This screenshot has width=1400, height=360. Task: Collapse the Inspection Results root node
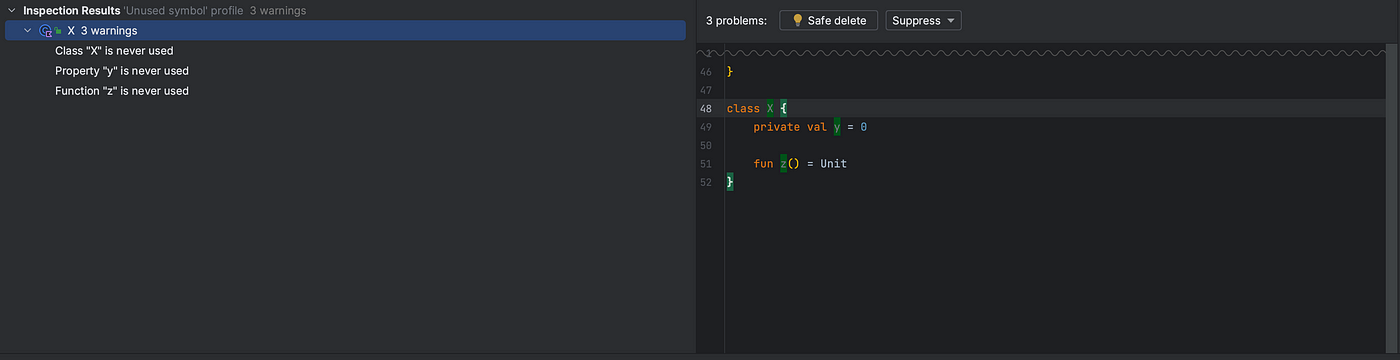point(11,10)
